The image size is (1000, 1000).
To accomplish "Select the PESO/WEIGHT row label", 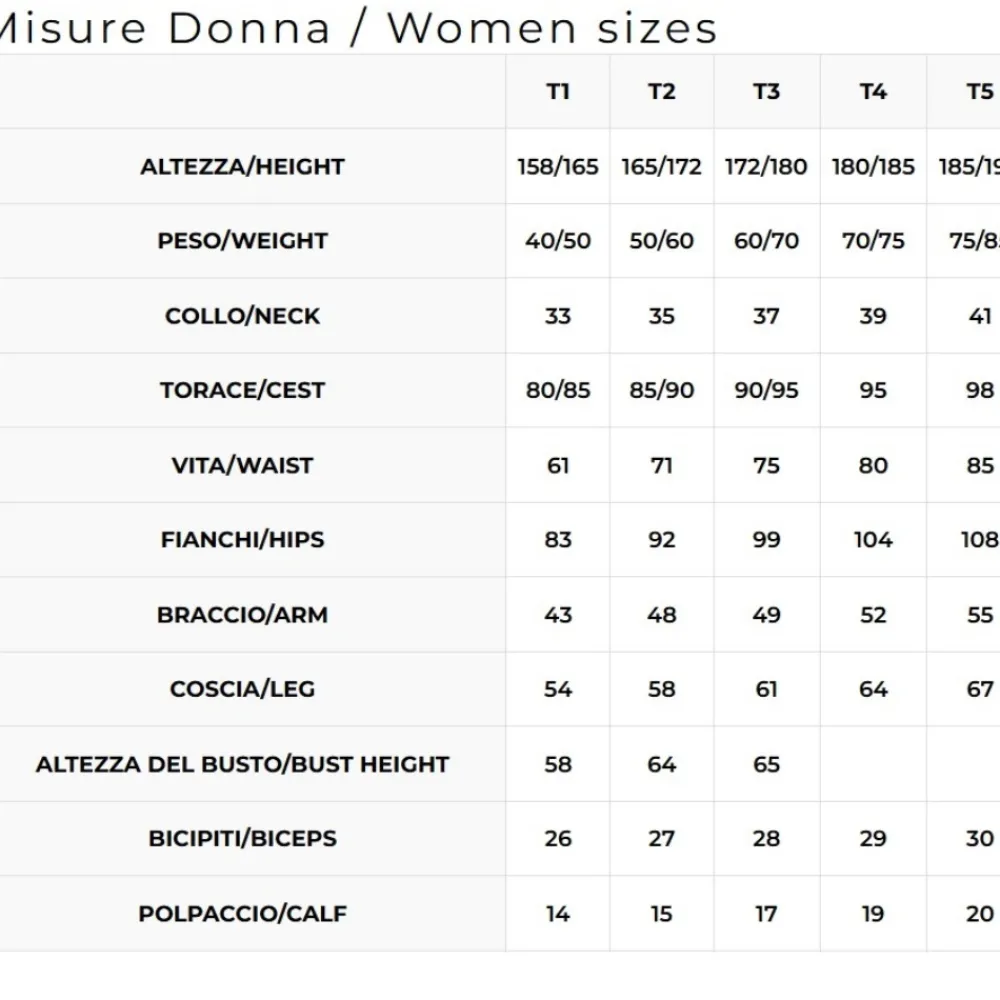I will click(242, 241).
